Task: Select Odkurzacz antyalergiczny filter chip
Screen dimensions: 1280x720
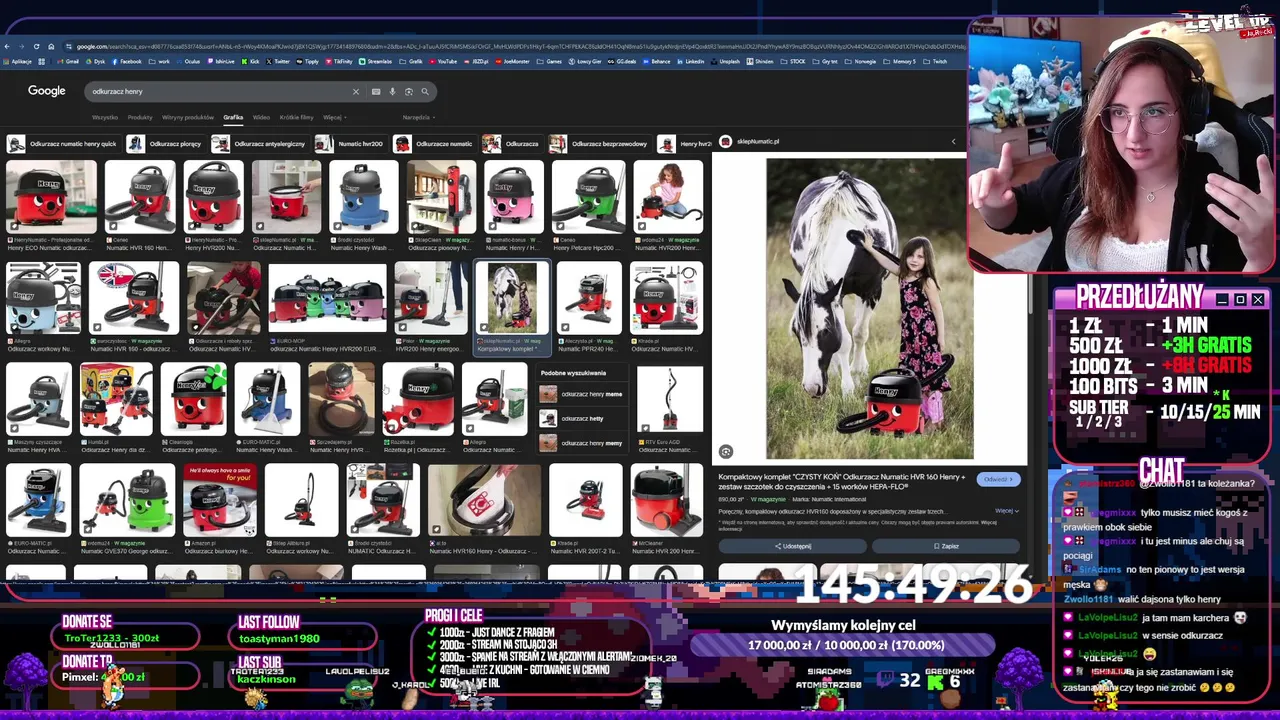Action: click(259, 144)
